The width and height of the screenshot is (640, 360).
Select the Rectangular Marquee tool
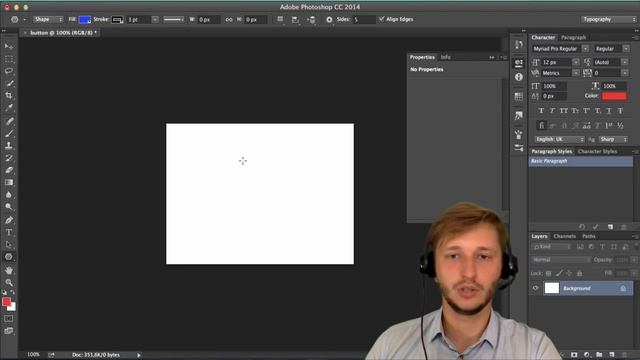click(9, 59)
